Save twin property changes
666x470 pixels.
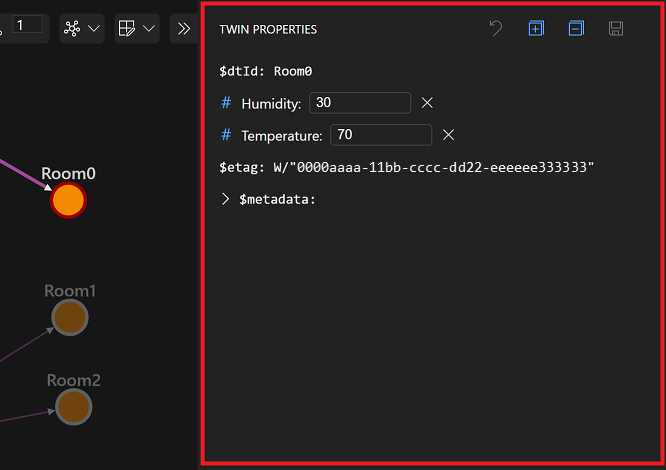[616, 28]
